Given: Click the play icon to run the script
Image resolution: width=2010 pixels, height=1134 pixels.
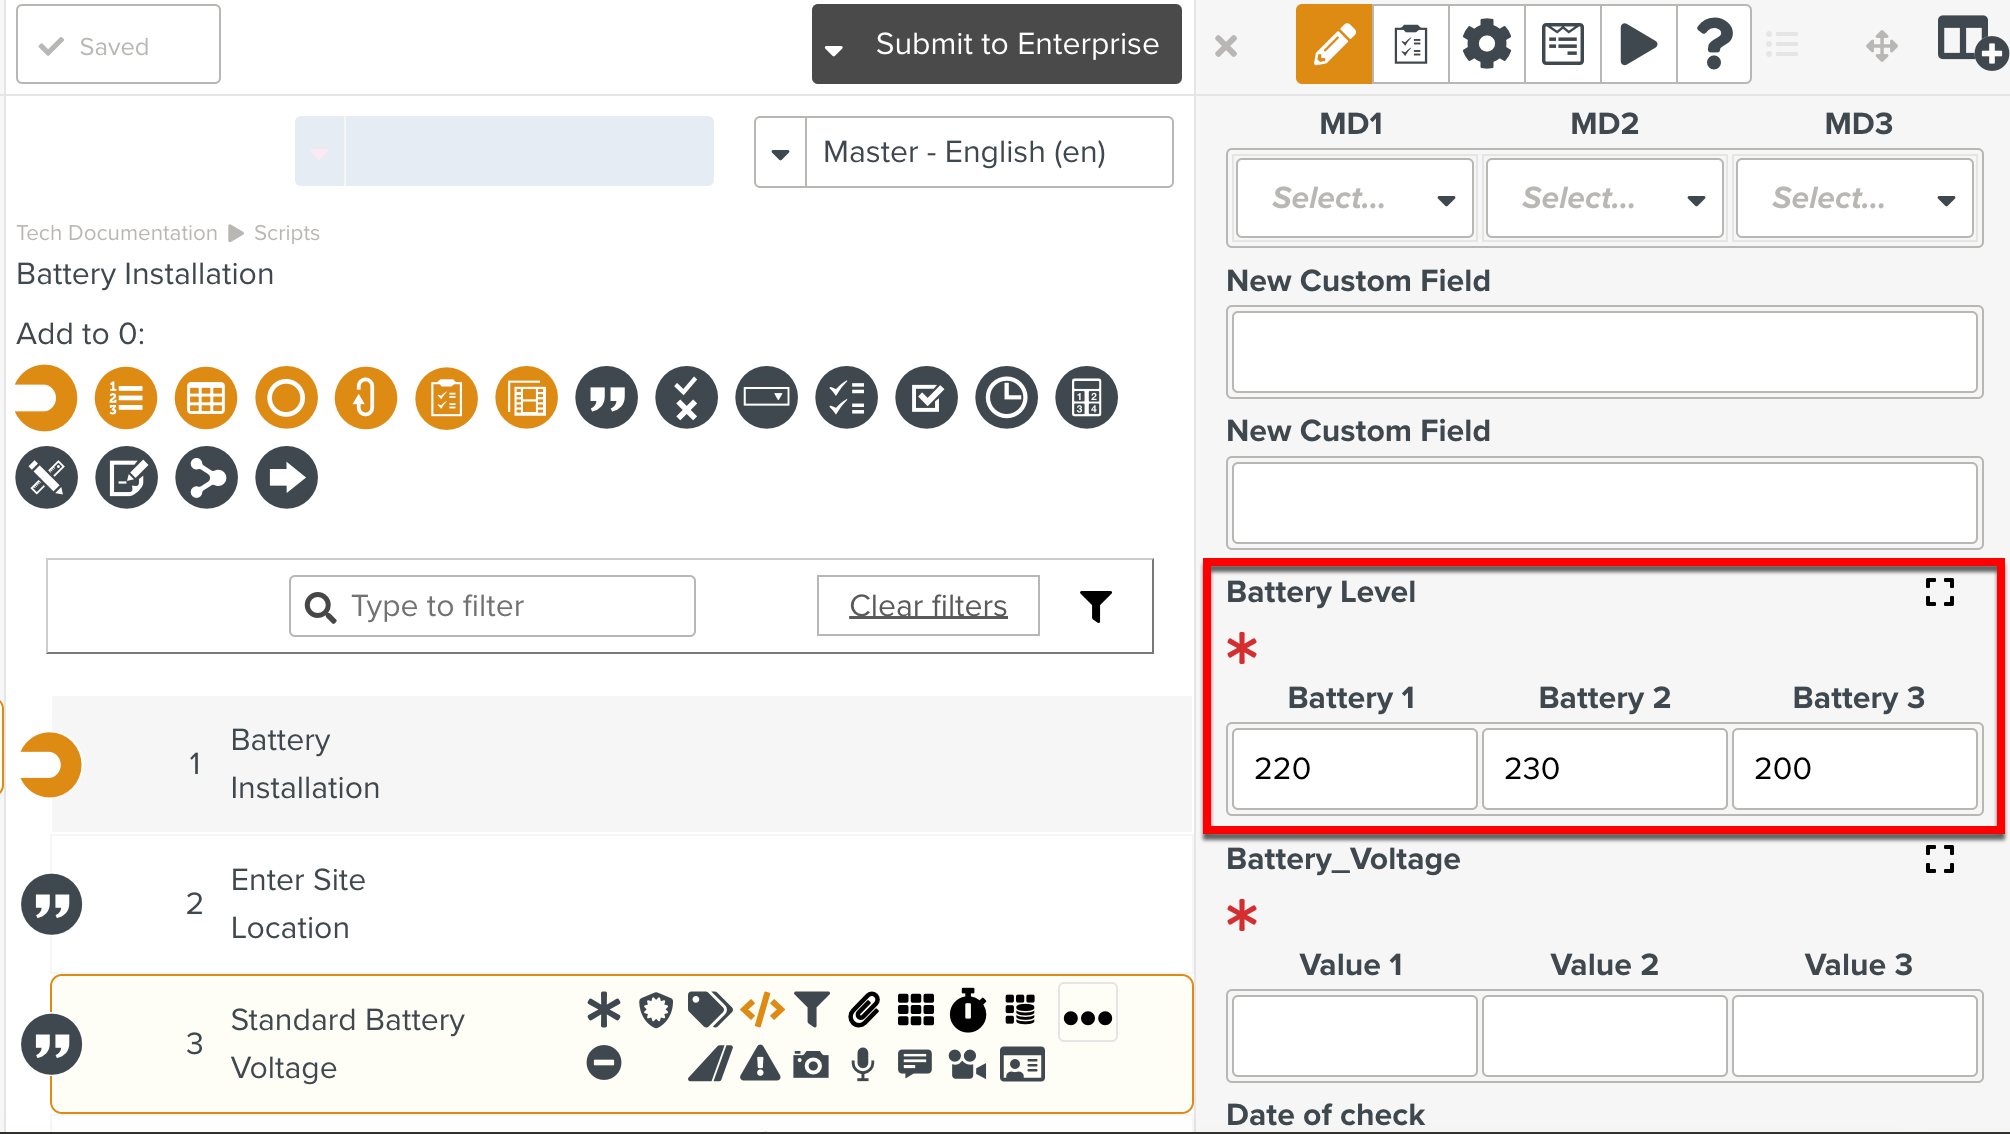Looking at the screenshot, I should pyautogui.click(x=1638, y=44).
